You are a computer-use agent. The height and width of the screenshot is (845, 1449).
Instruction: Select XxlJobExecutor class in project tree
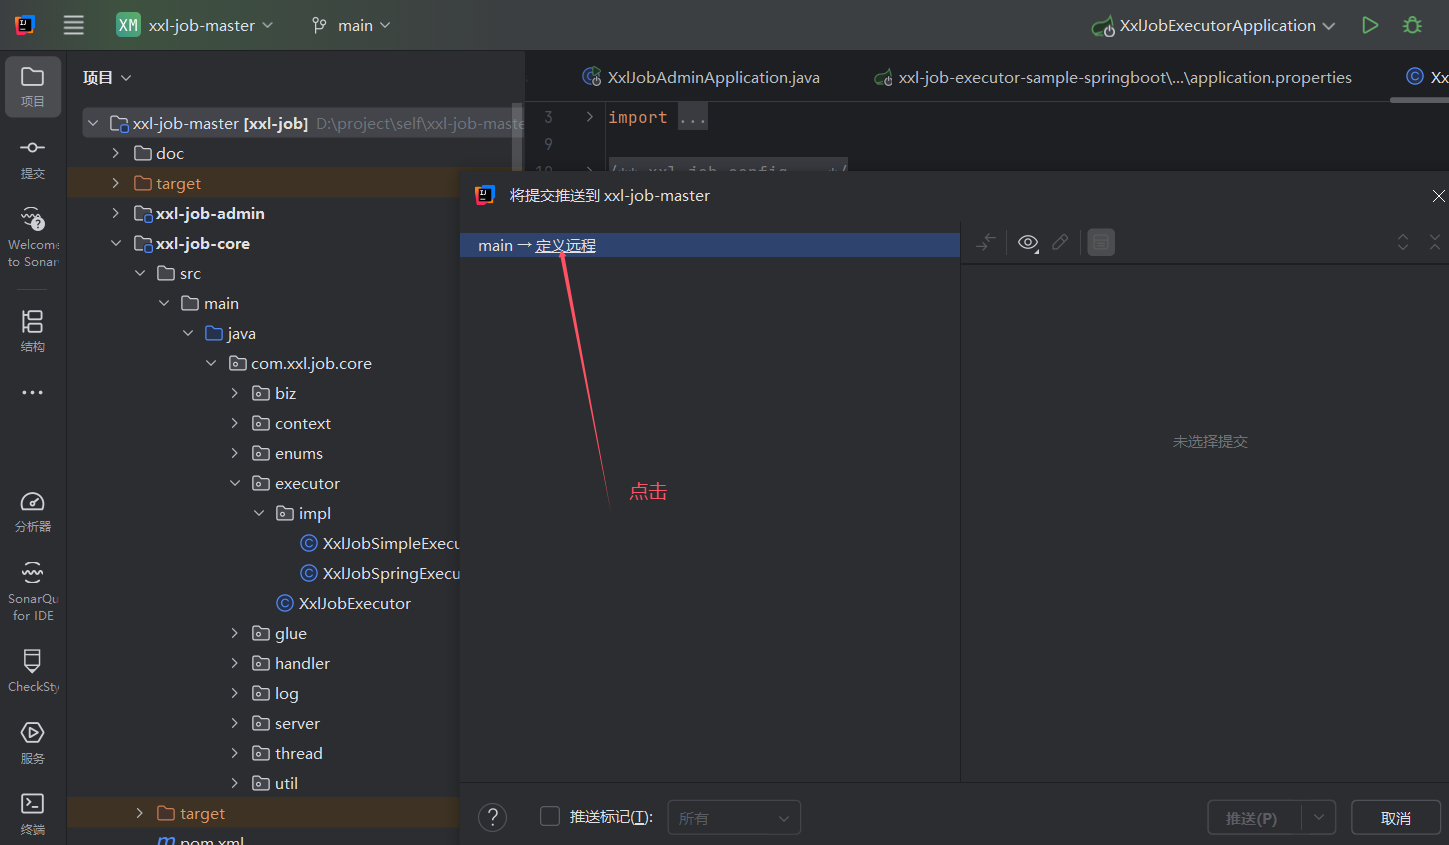click(x=354, y=603)
